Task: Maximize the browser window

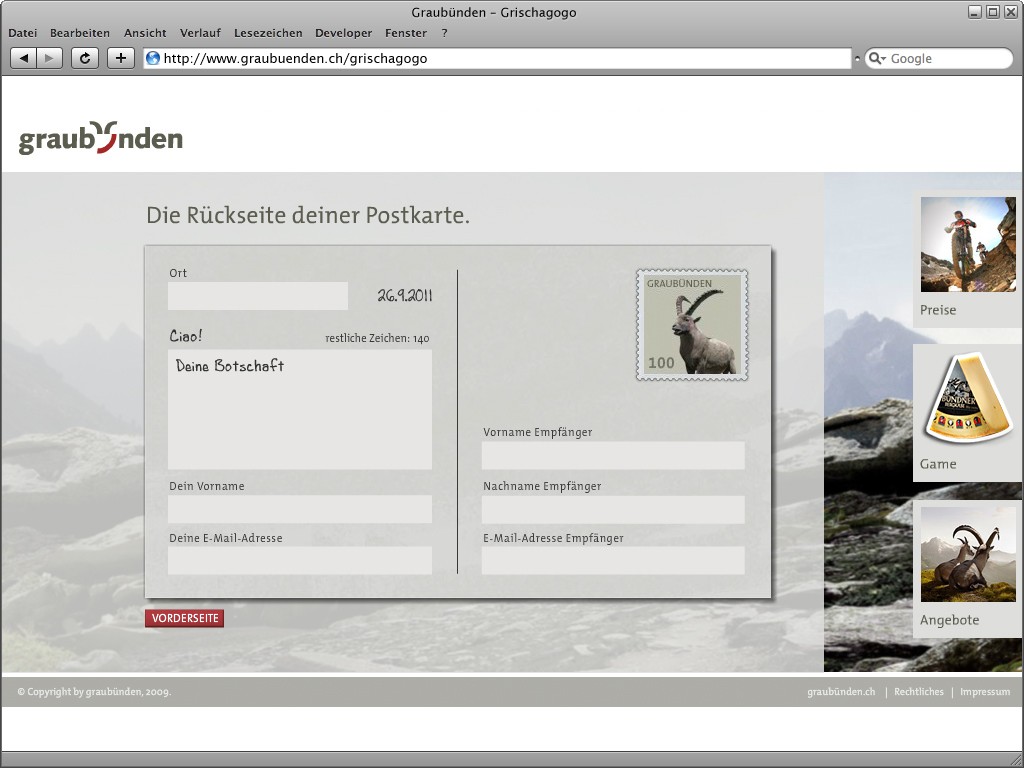Action: click(x=993, y=12)
